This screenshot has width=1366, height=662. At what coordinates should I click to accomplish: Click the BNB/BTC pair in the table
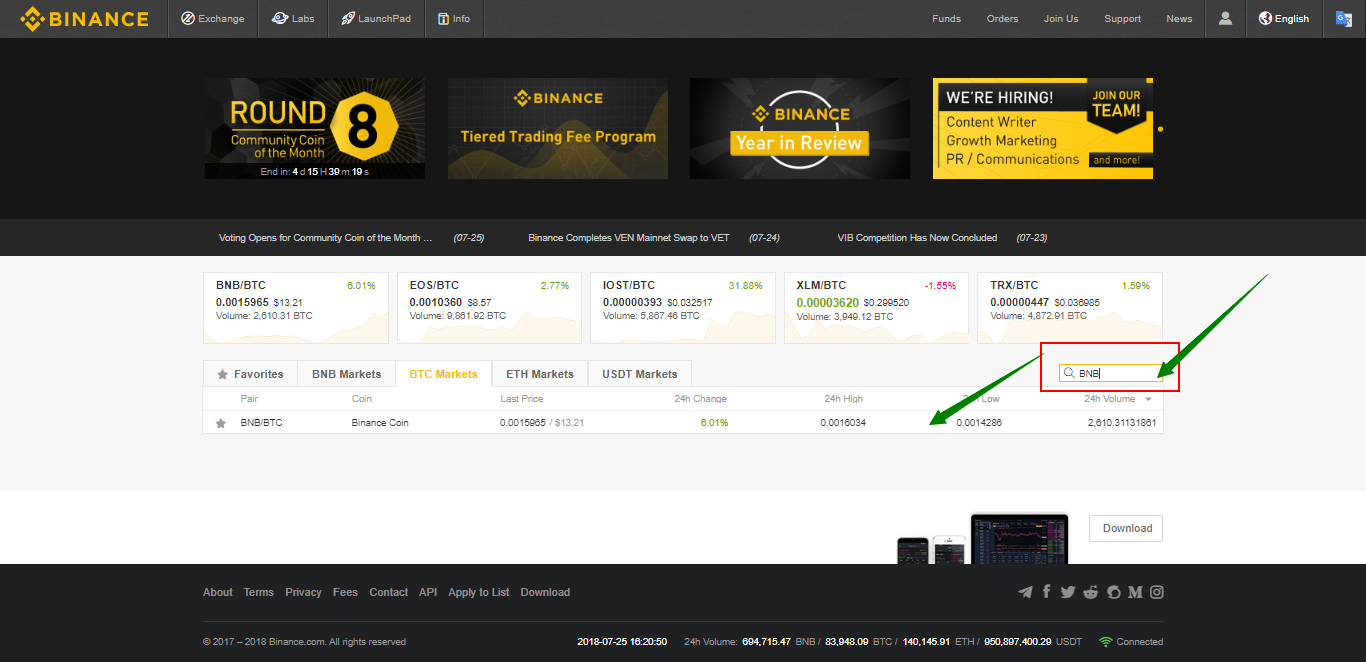coord(262,423)
